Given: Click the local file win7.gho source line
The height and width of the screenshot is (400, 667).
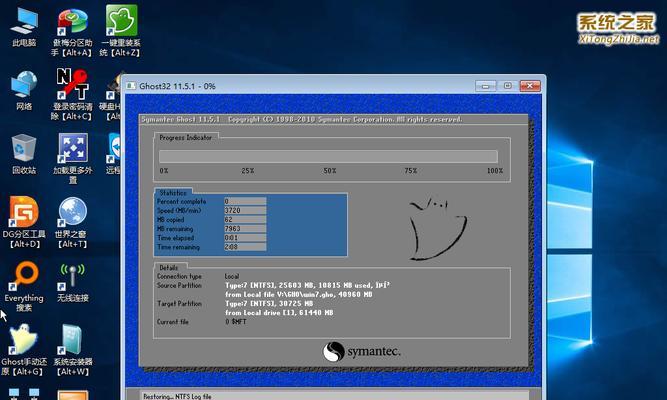Looking at the screenshot, I should click(x=299, y=294).
